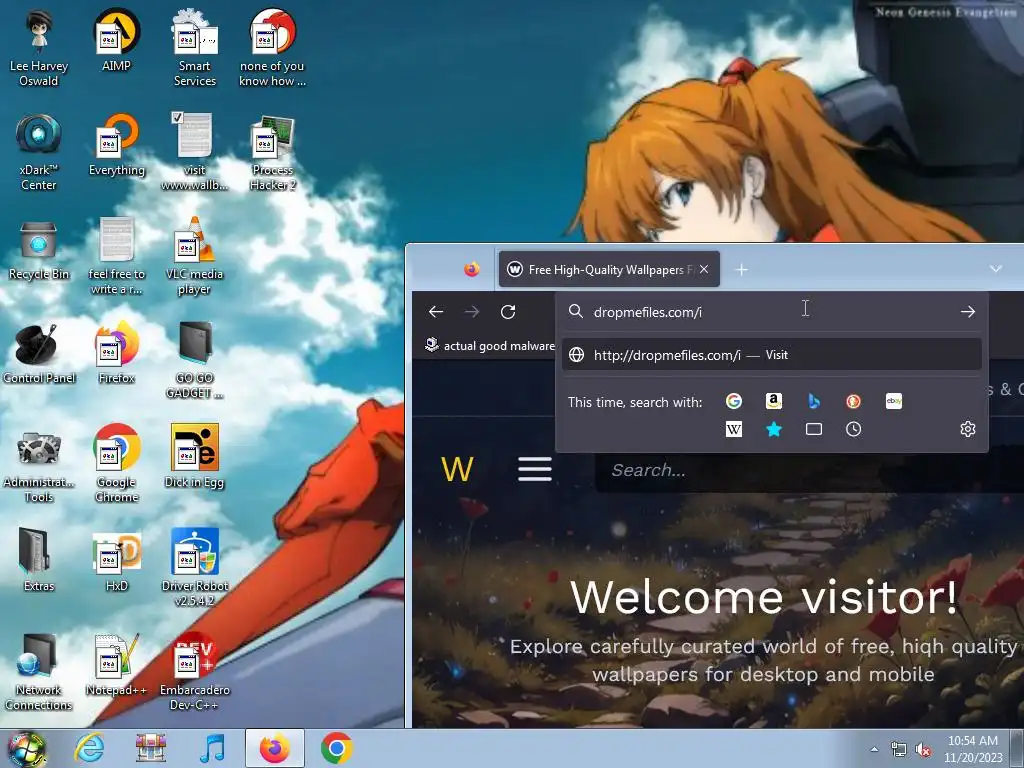Viewport: 1024px width, 768px height.
Task: Open the 'actual good malware' bookmark
Action: click(x=490, y=345)
